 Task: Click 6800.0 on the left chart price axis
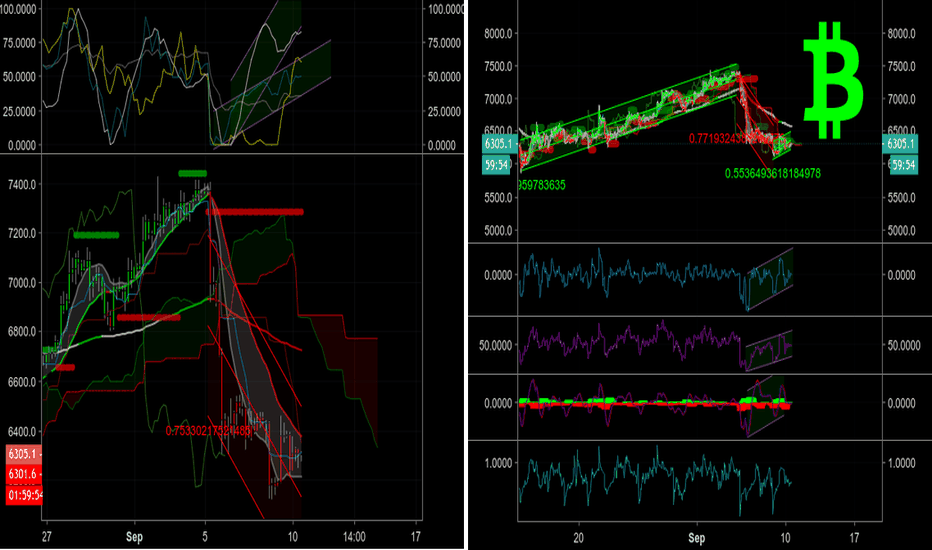[x=22, y=332]
